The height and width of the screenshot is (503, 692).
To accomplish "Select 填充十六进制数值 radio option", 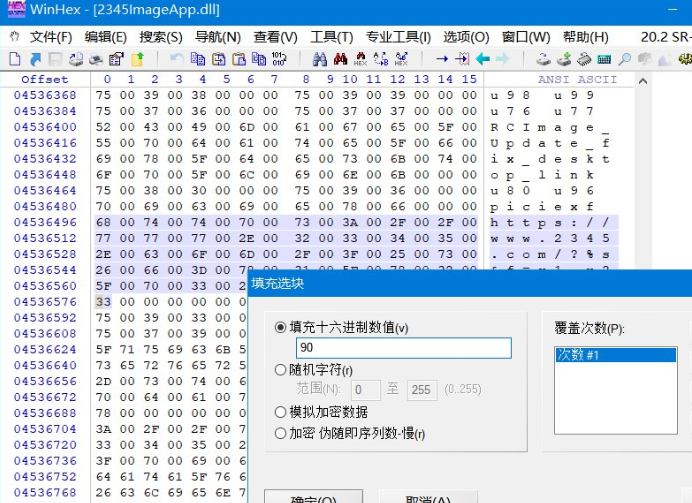I will 280,327.
